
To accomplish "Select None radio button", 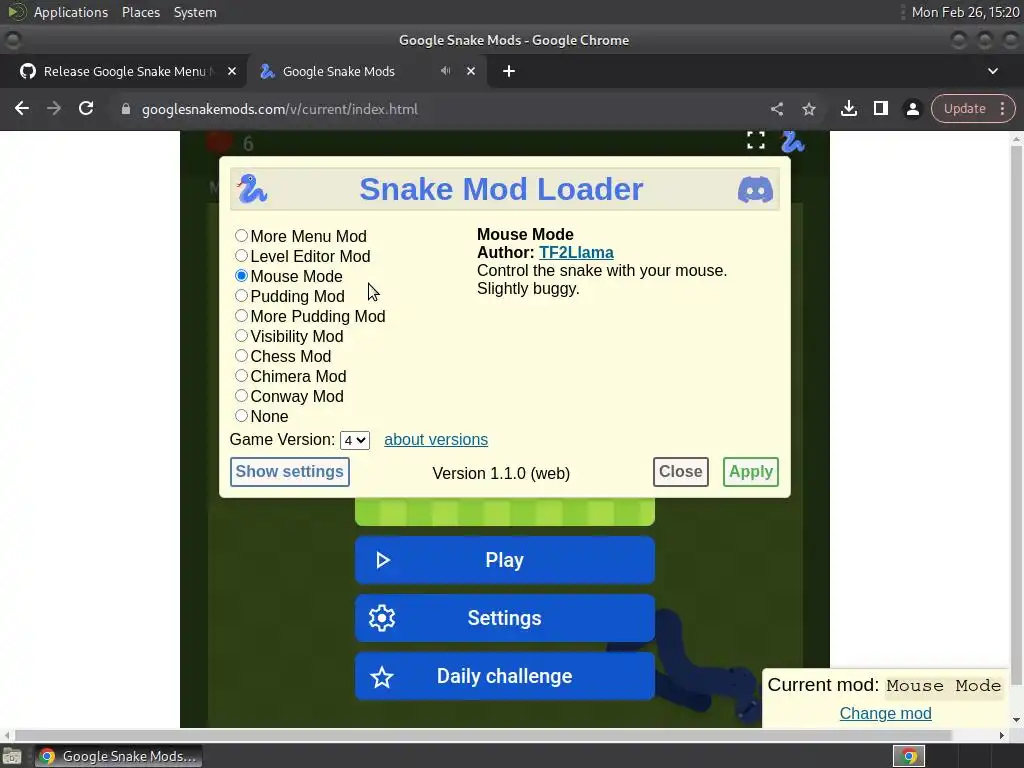I will [x=242, y=416].
